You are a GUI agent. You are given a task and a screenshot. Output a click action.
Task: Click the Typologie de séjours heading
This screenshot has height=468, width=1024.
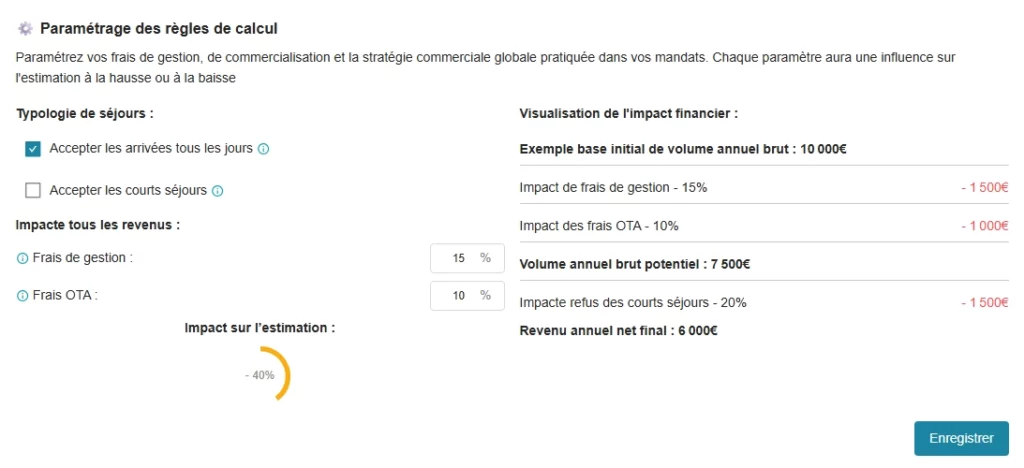85,114
